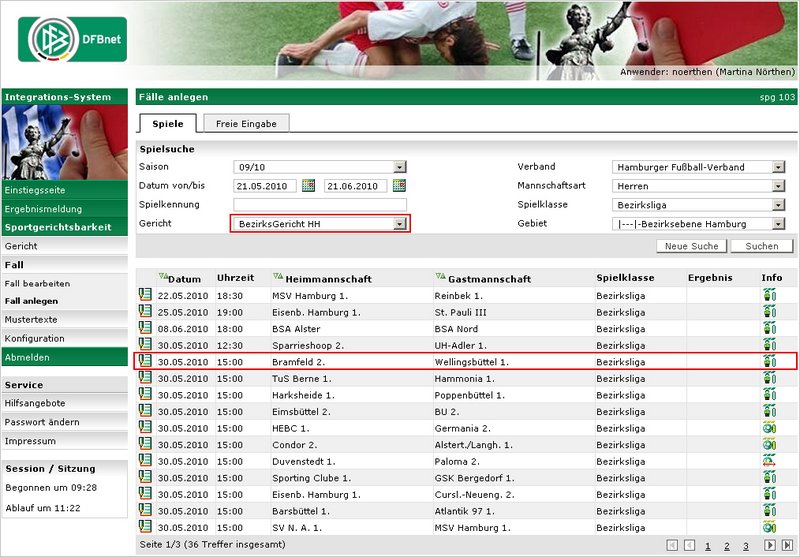Open the Verband dropdown
This screenshot has height=557, width=800.
(x=778, y=167)
